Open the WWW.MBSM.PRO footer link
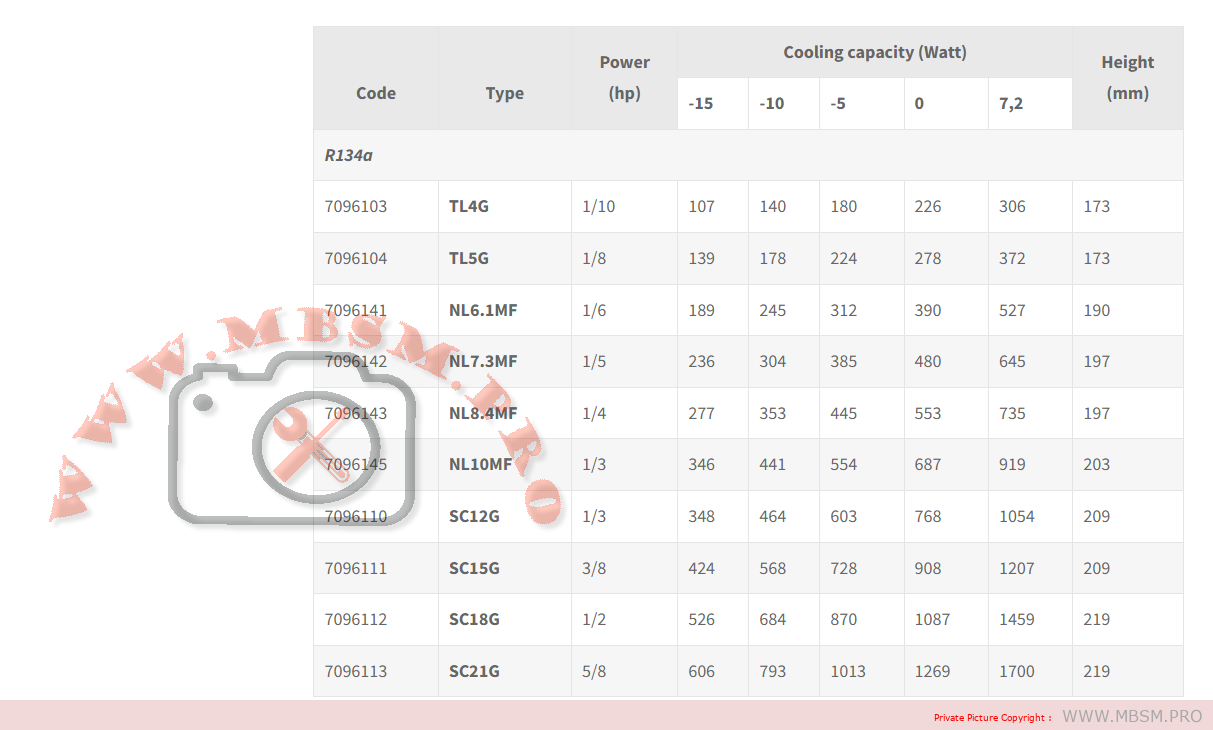The height and width of the screenshot is (730, 1213). tap(1131, 716)
